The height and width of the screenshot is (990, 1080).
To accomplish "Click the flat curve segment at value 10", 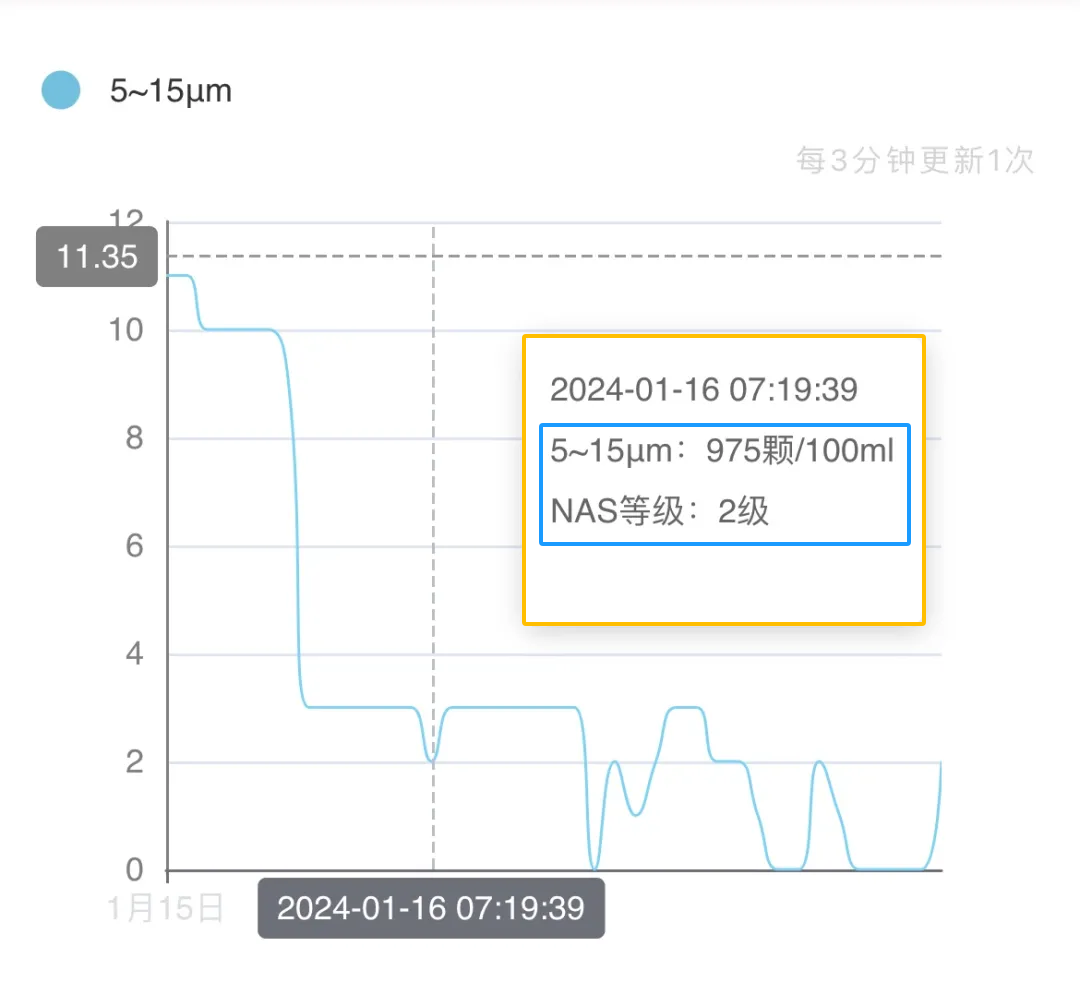I will [240, 329].
